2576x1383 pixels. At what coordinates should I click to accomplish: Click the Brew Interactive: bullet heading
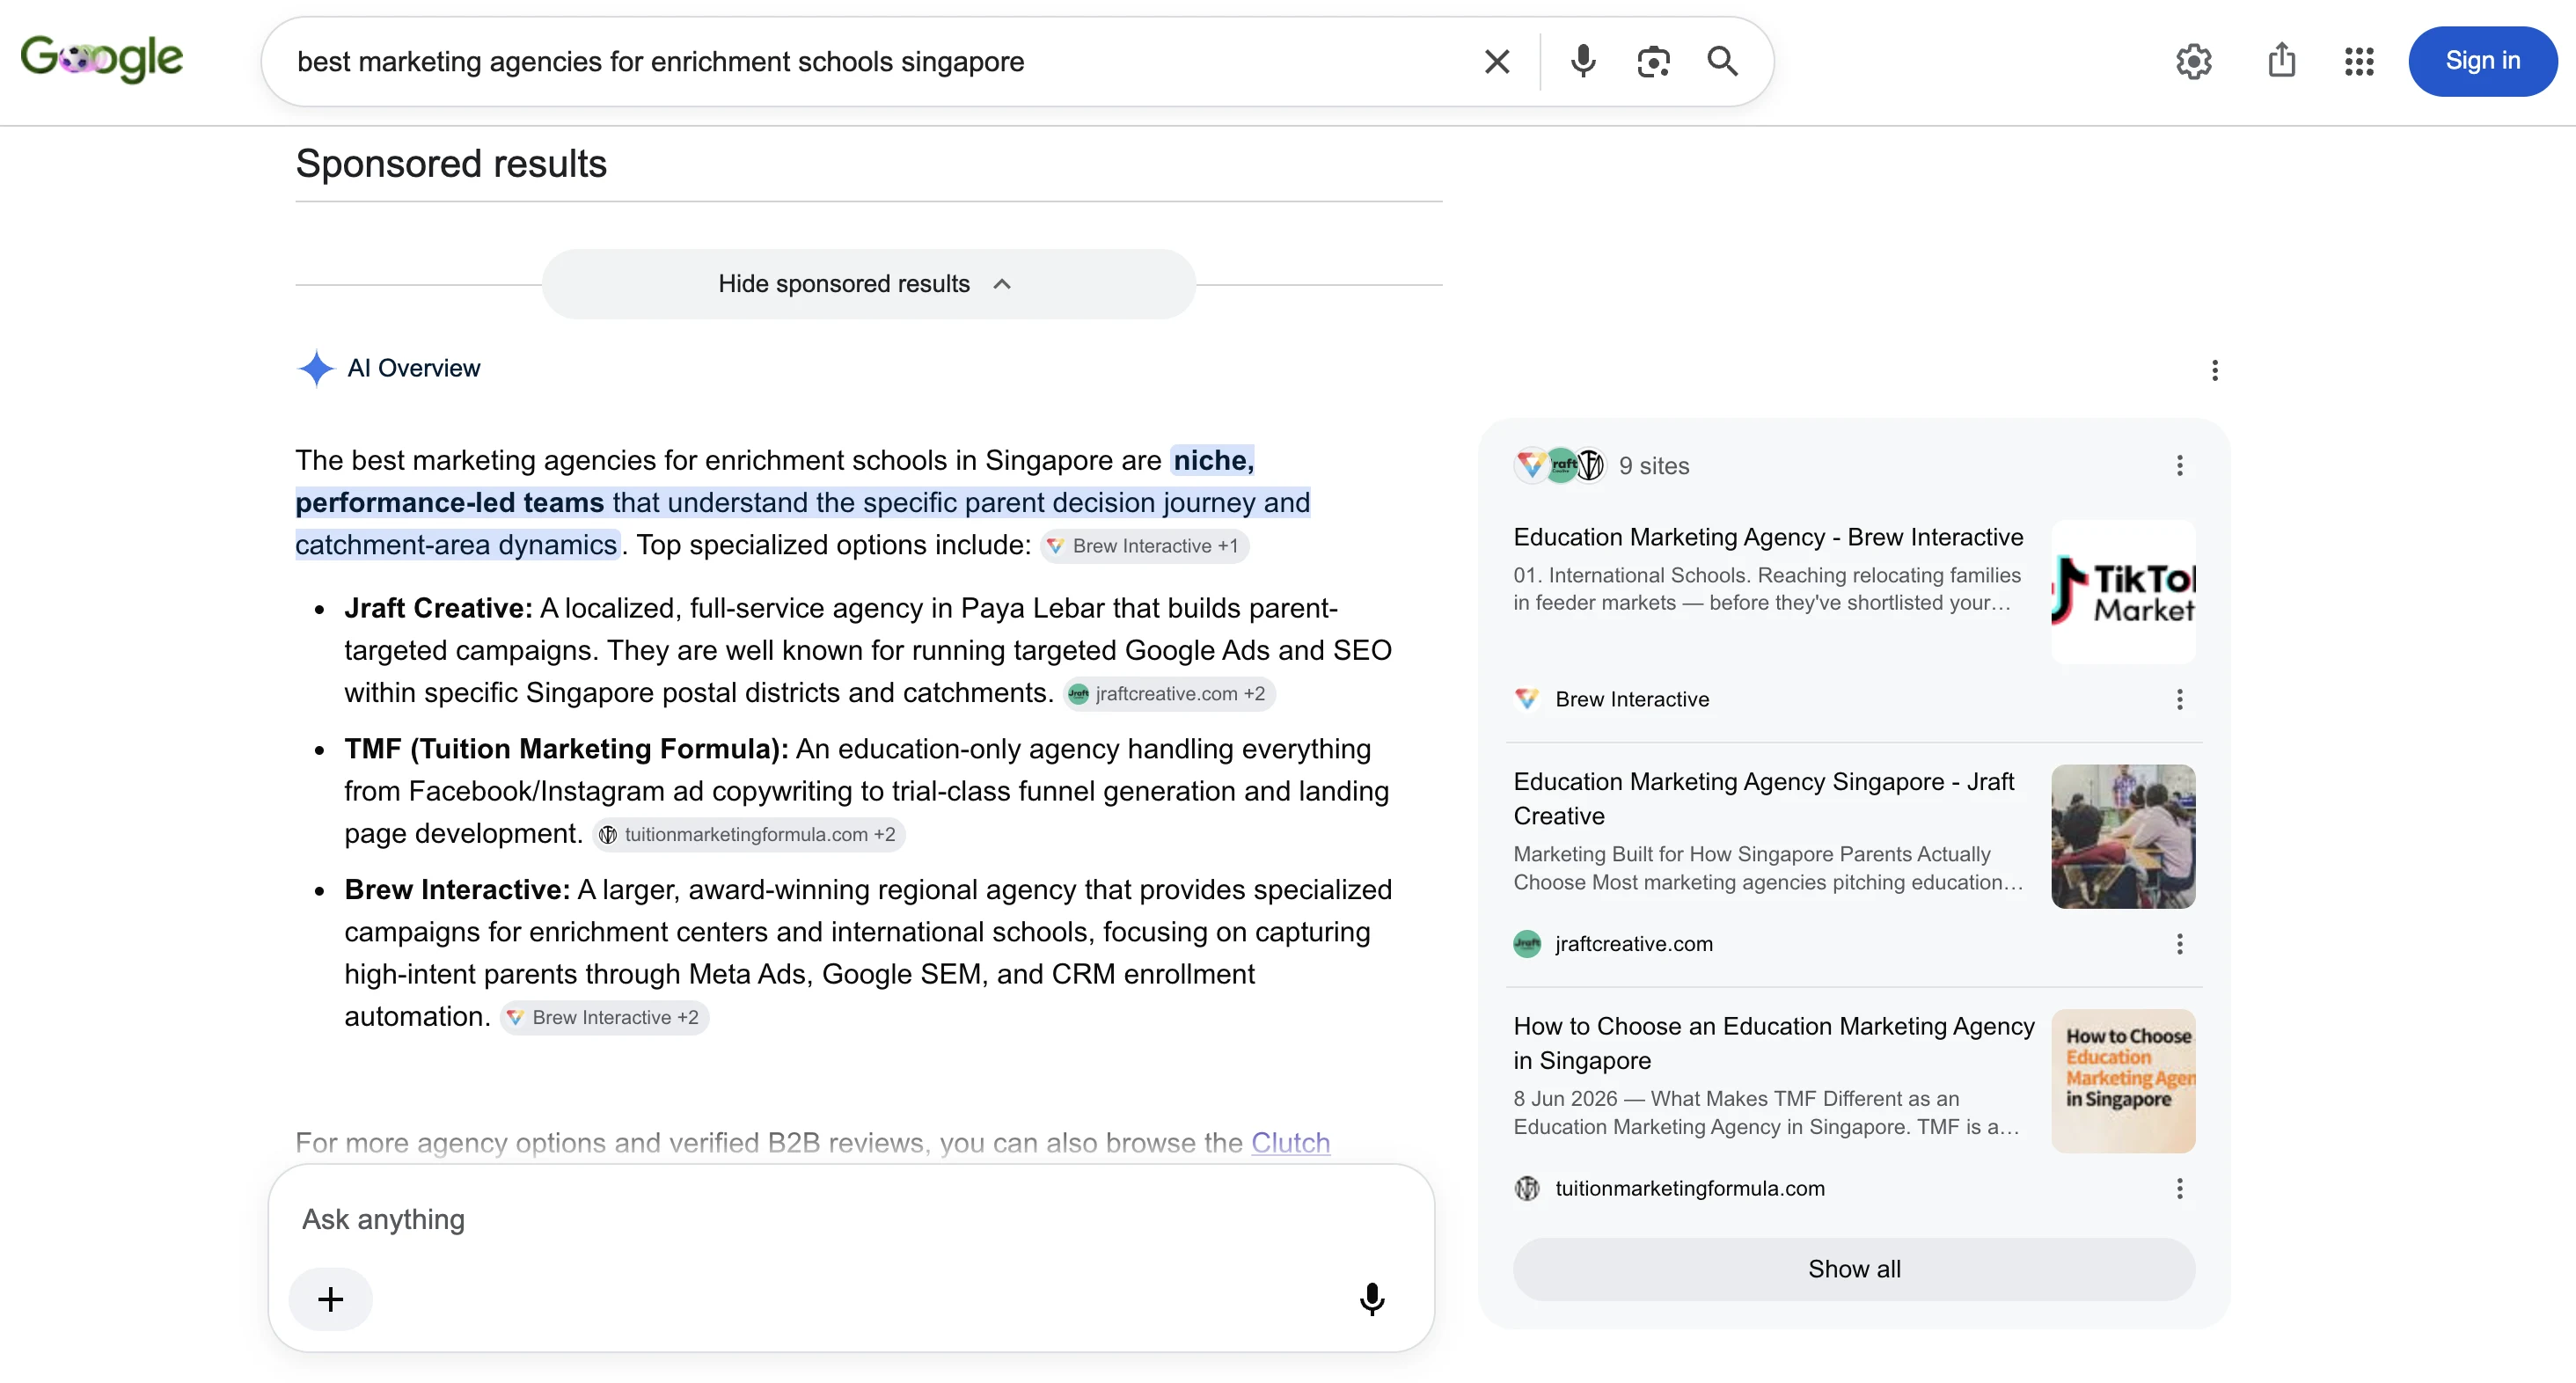click(457, 890)
